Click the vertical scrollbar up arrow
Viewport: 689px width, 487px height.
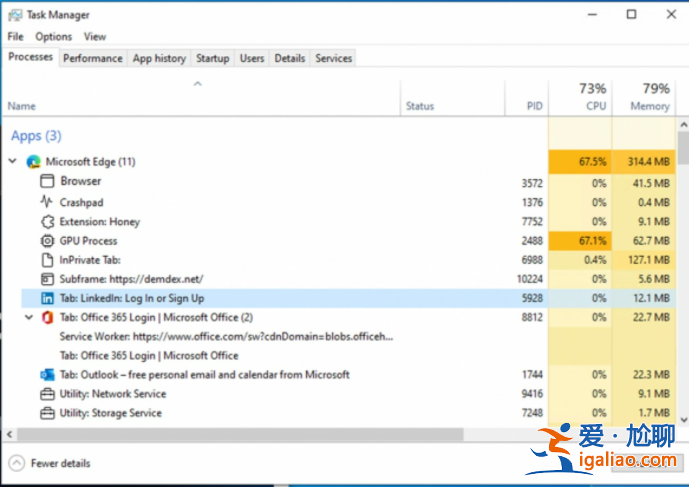[x=683, y=125]
